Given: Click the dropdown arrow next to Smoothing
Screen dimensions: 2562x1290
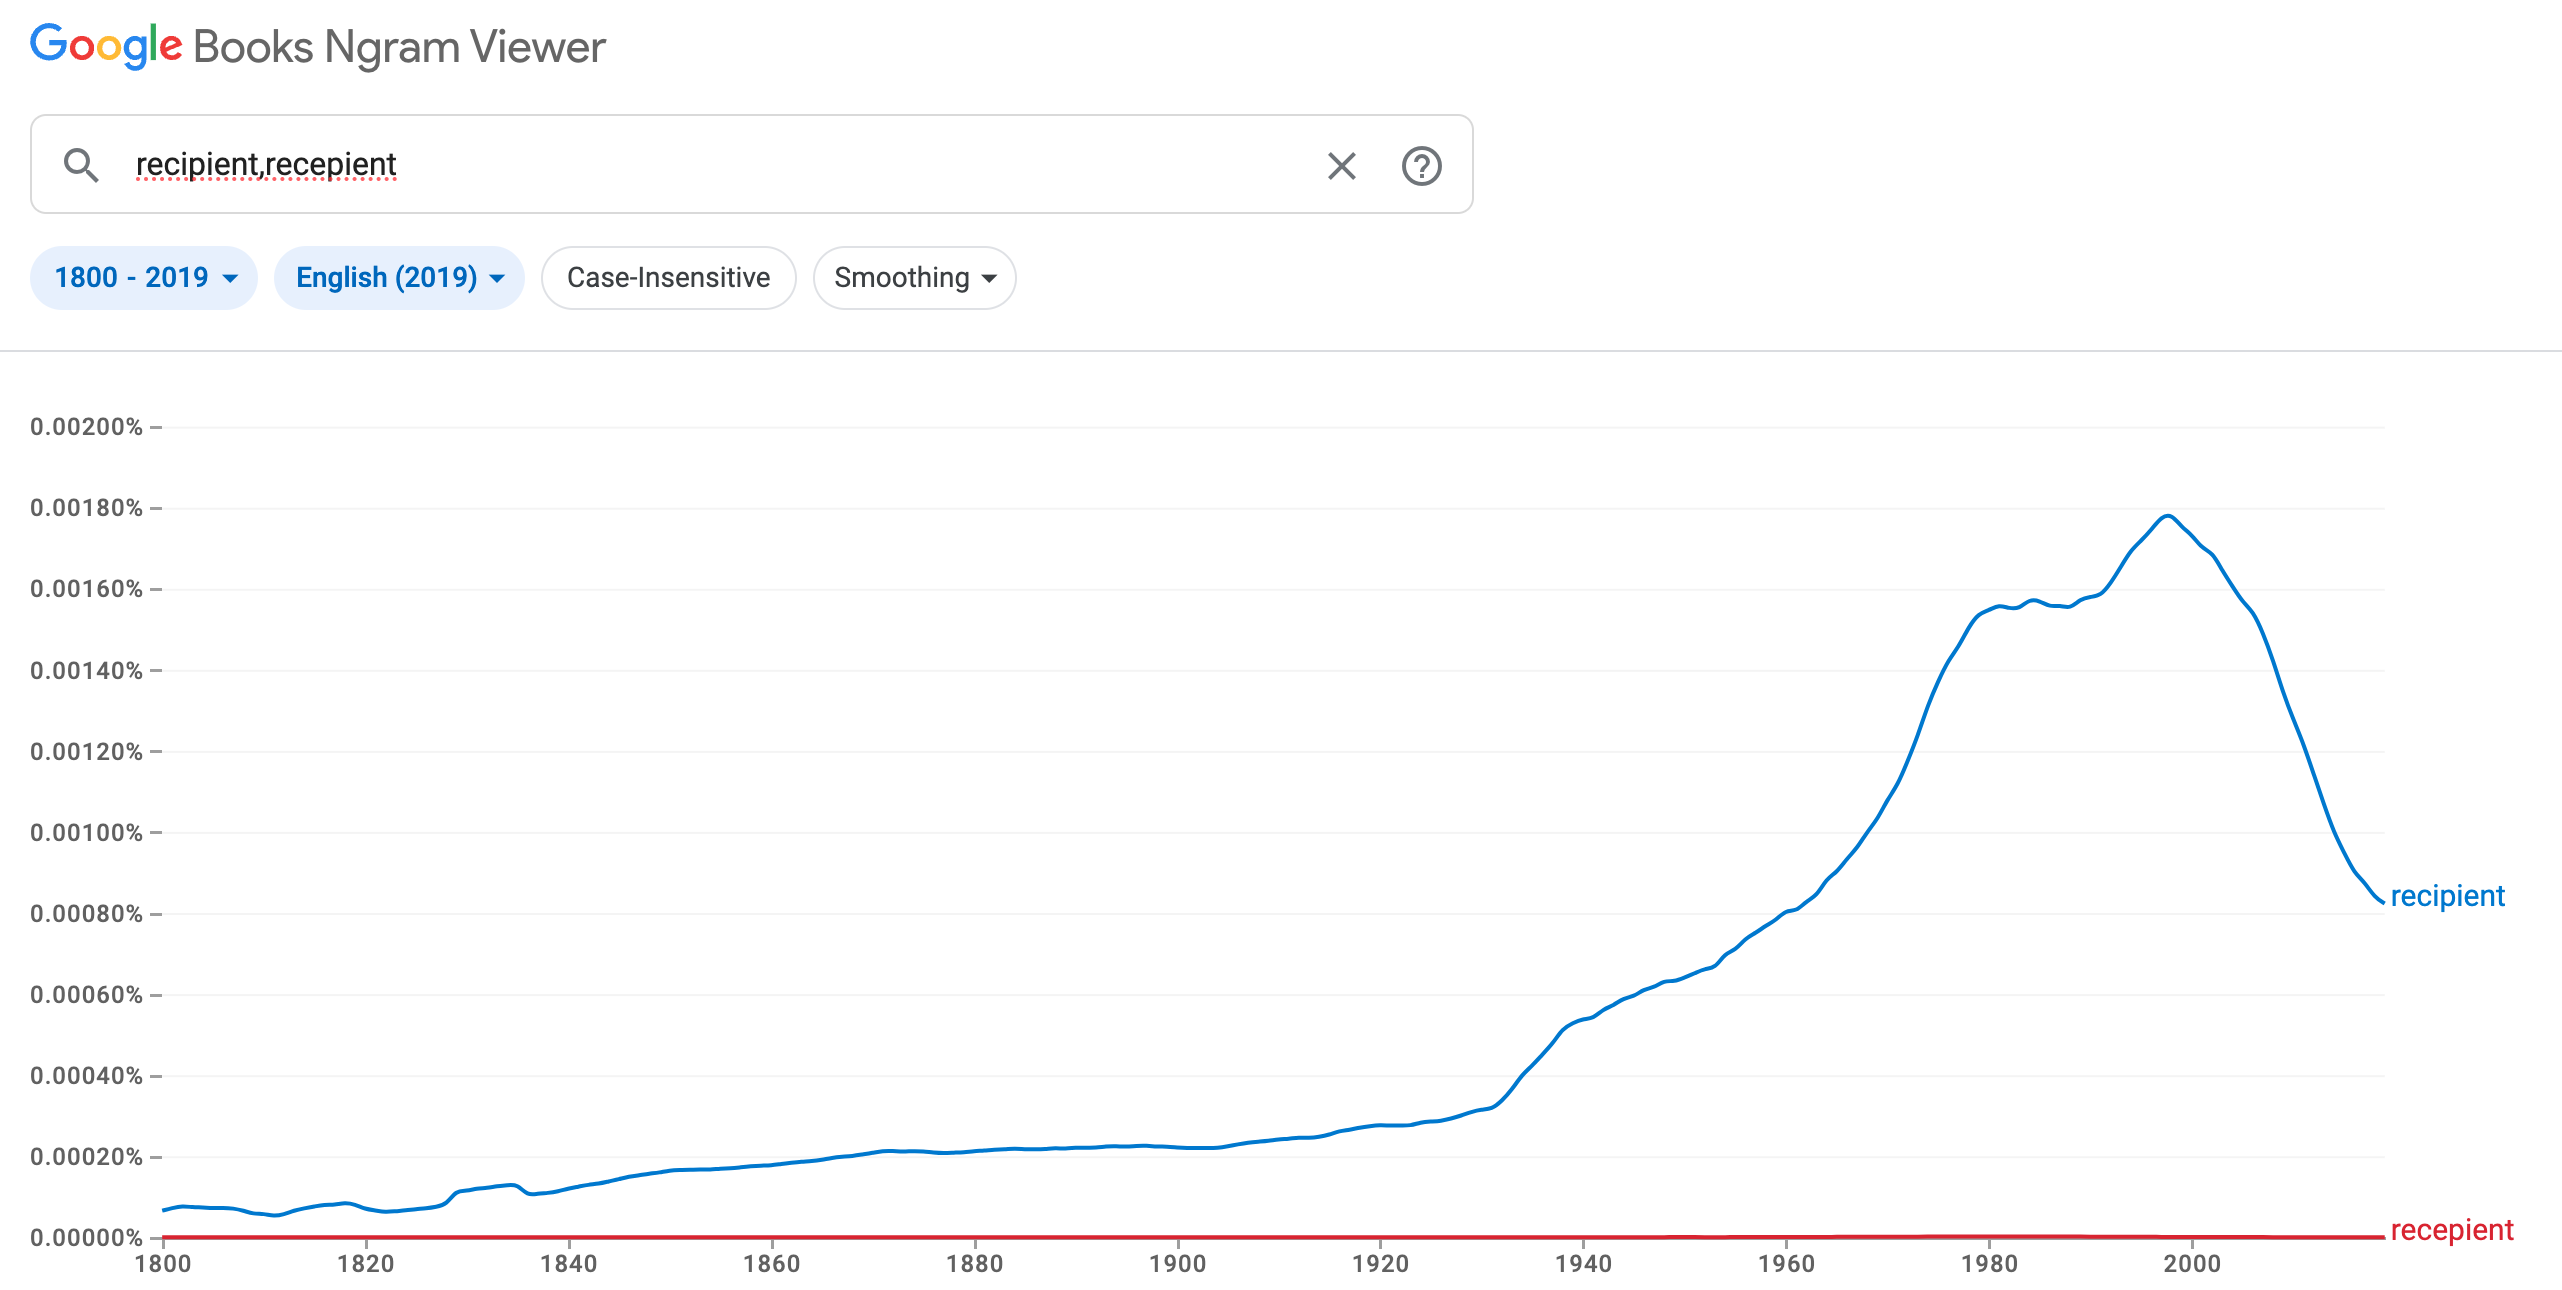Looking at the screenshot, I should click(x=989, y=278).
